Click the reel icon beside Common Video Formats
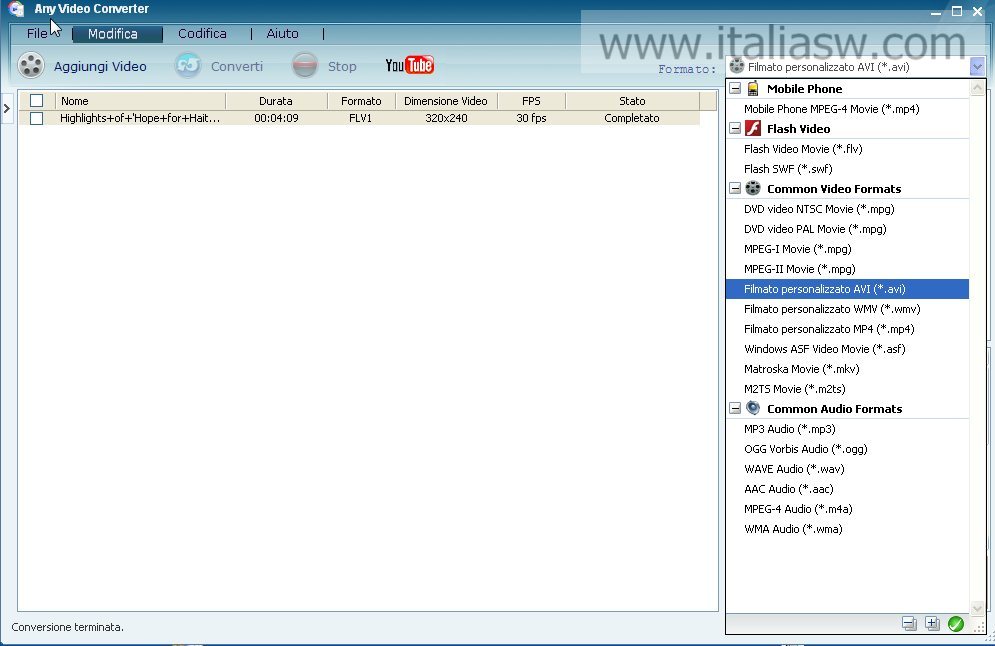Screen dimensions: 995x646 [753, 188]
